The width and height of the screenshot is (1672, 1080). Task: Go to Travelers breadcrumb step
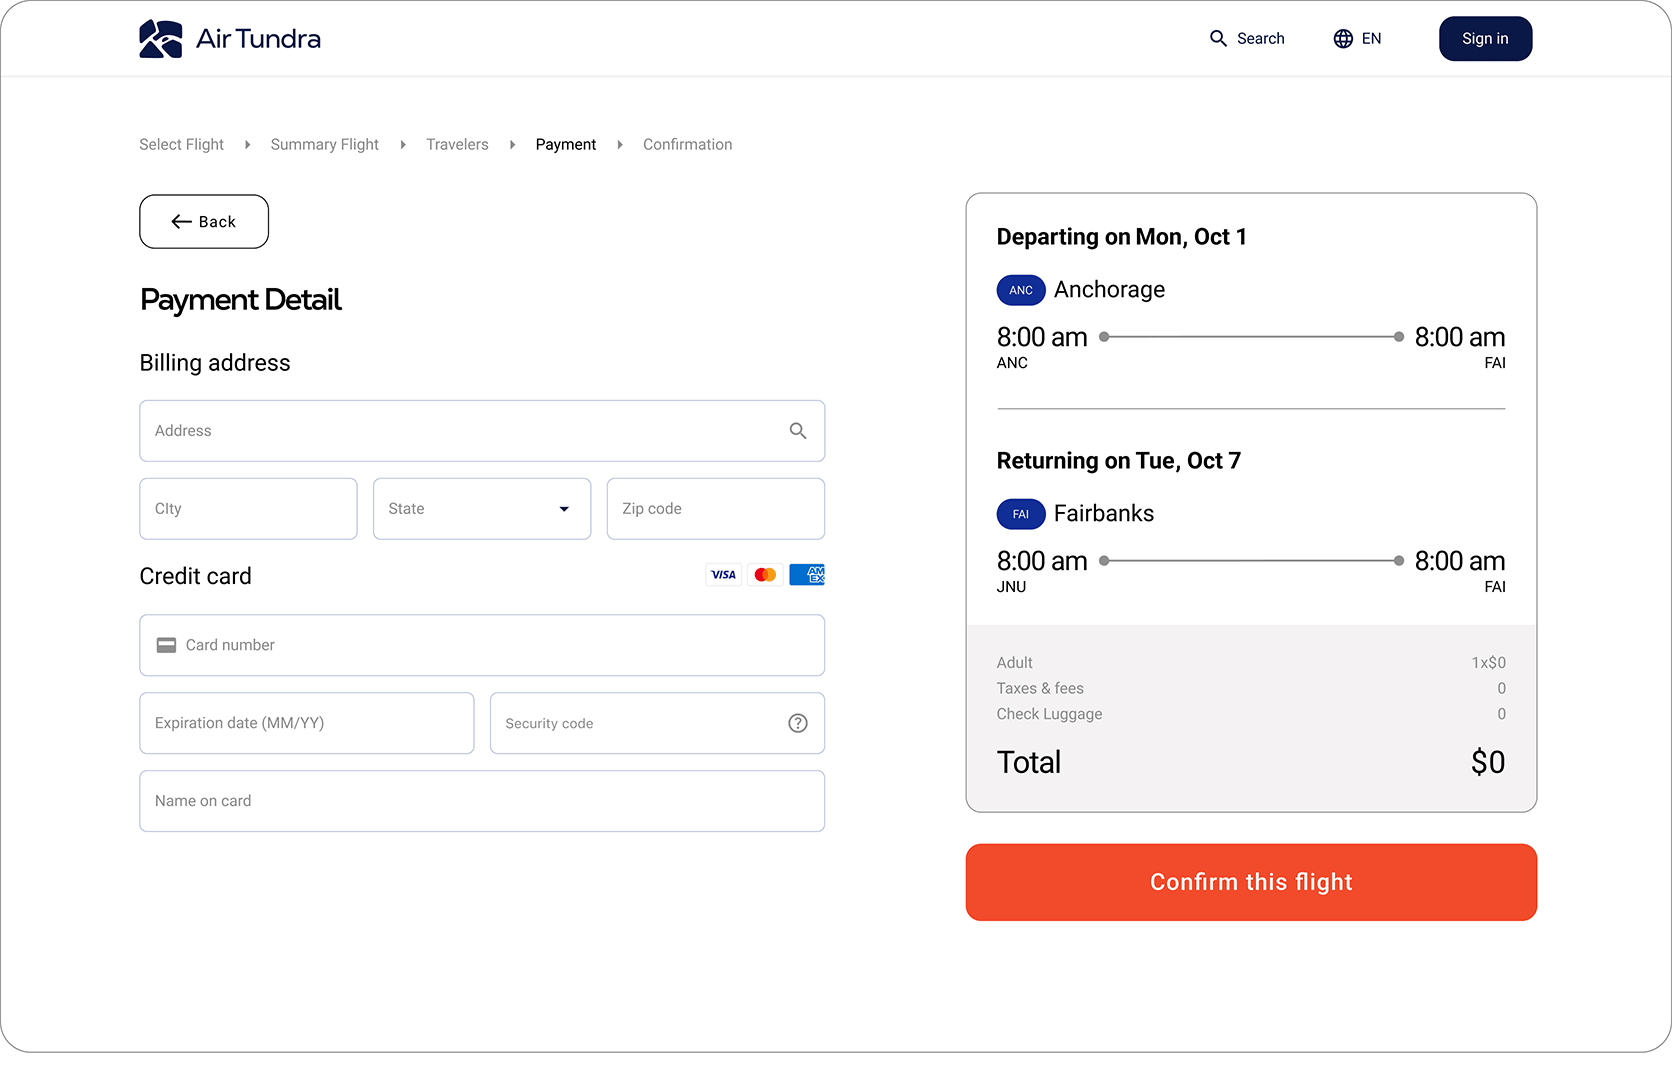(x=457, y=145)
